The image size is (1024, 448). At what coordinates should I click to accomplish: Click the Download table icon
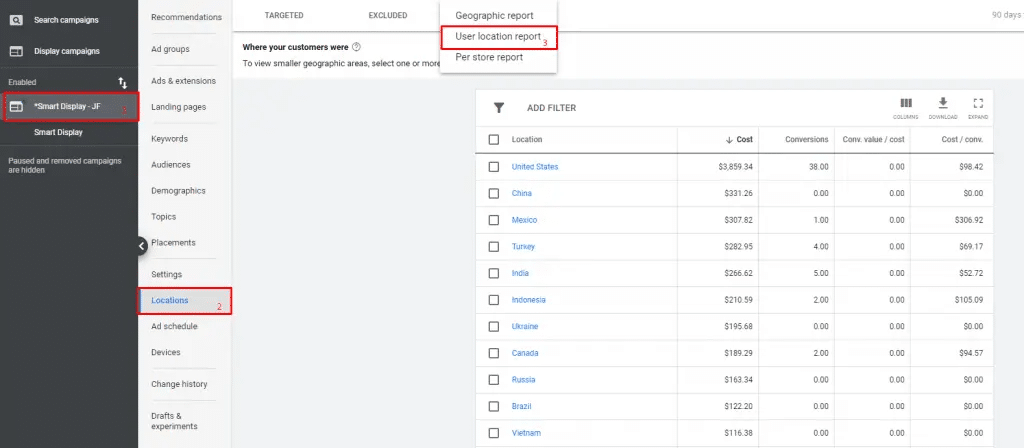tap(942, 104)
